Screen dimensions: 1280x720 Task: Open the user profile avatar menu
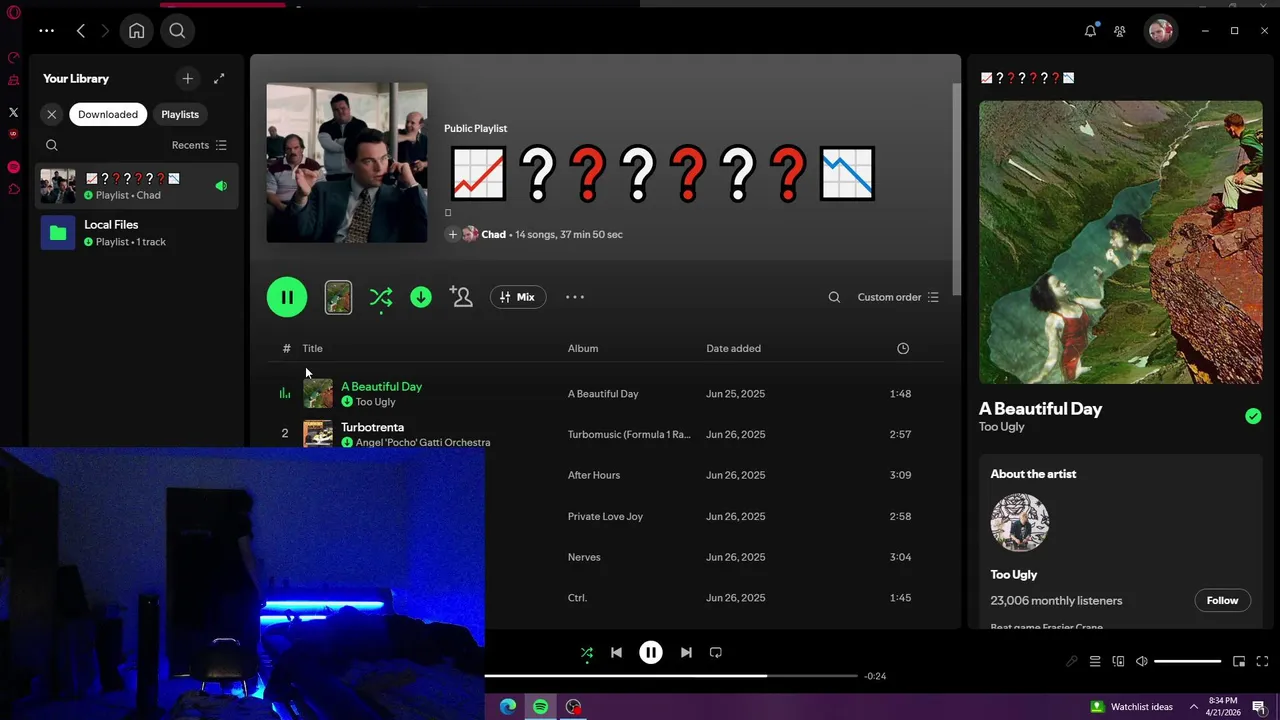1160,31
